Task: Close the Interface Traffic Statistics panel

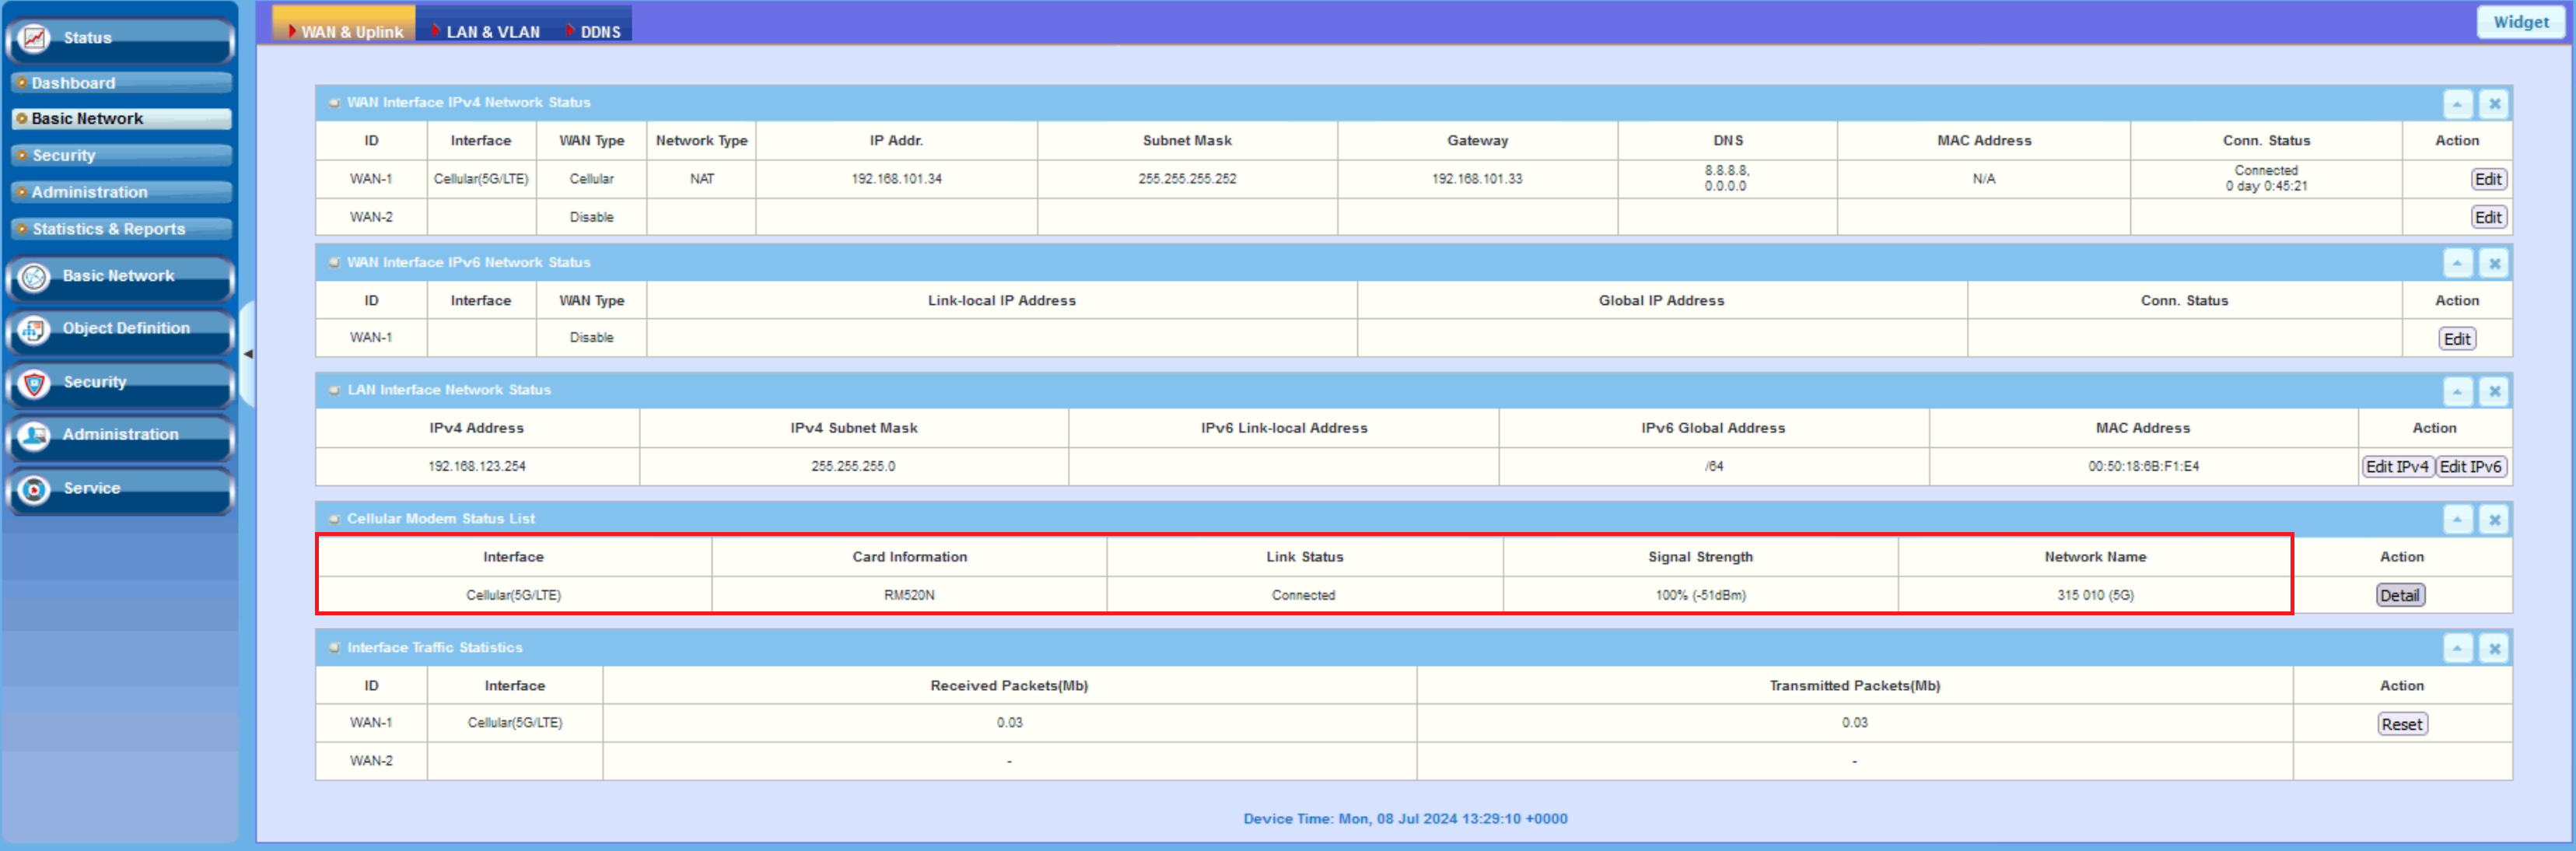Action: 2494,648
